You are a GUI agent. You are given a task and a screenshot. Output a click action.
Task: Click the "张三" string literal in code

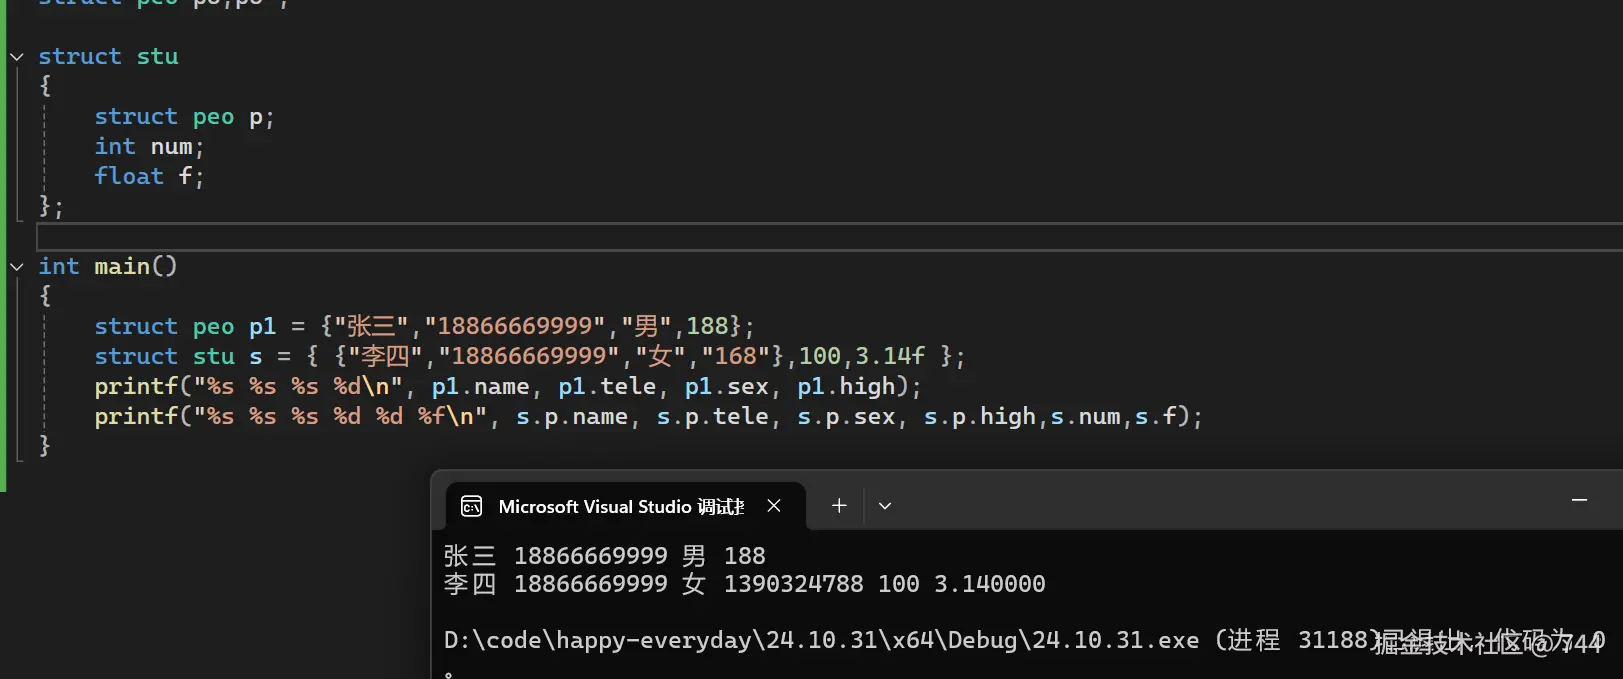(x=372, y=327)
